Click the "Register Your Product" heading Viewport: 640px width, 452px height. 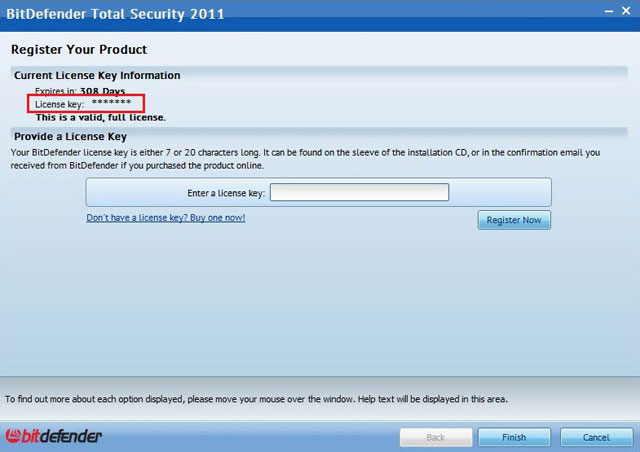coord(79,49)
